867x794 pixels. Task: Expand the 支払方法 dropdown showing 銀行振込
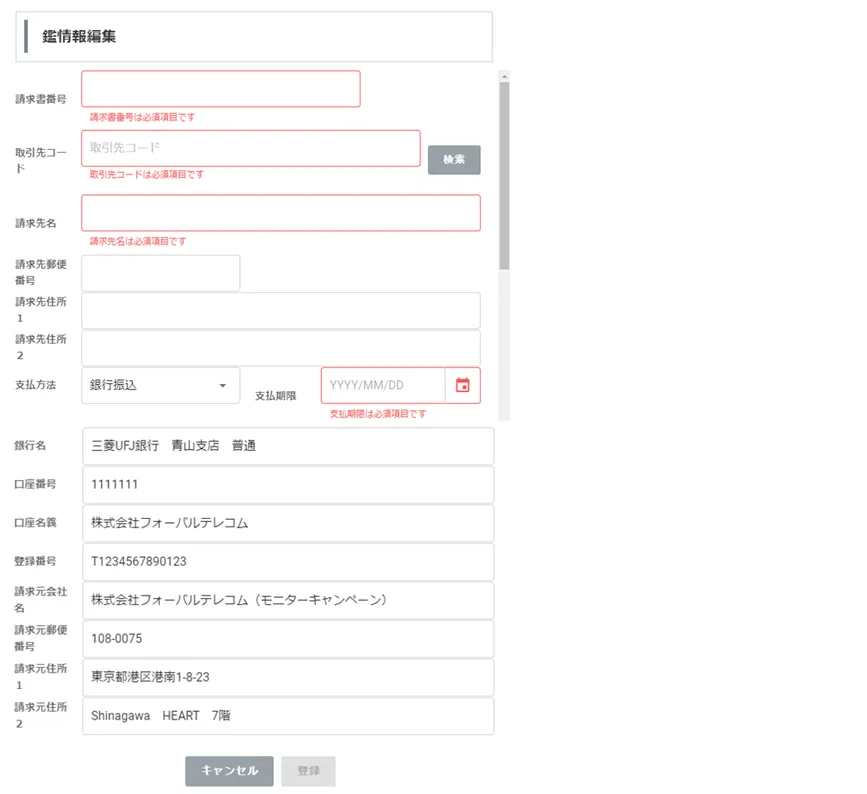(160, 385)
